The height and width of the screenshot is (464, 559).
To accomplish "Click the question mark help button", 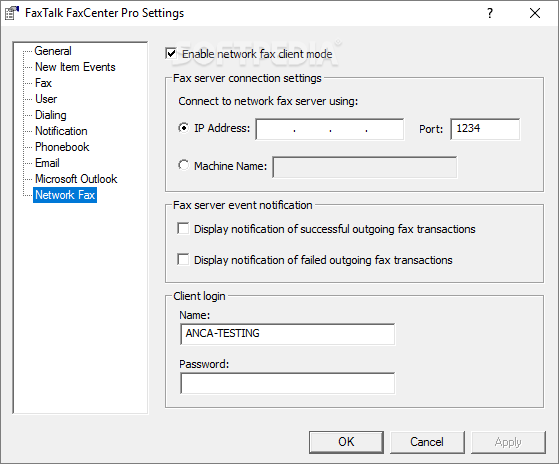I will tap(490, 13).
